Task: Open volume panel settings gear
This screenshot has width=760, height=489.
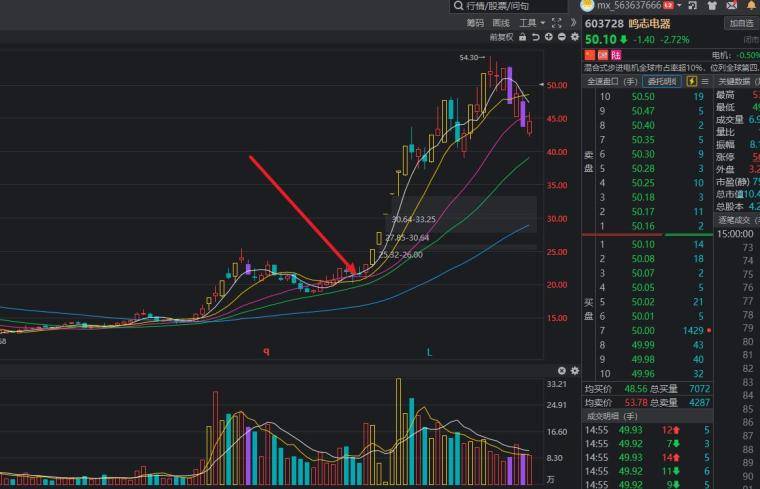Action: [x=575, y=371]
